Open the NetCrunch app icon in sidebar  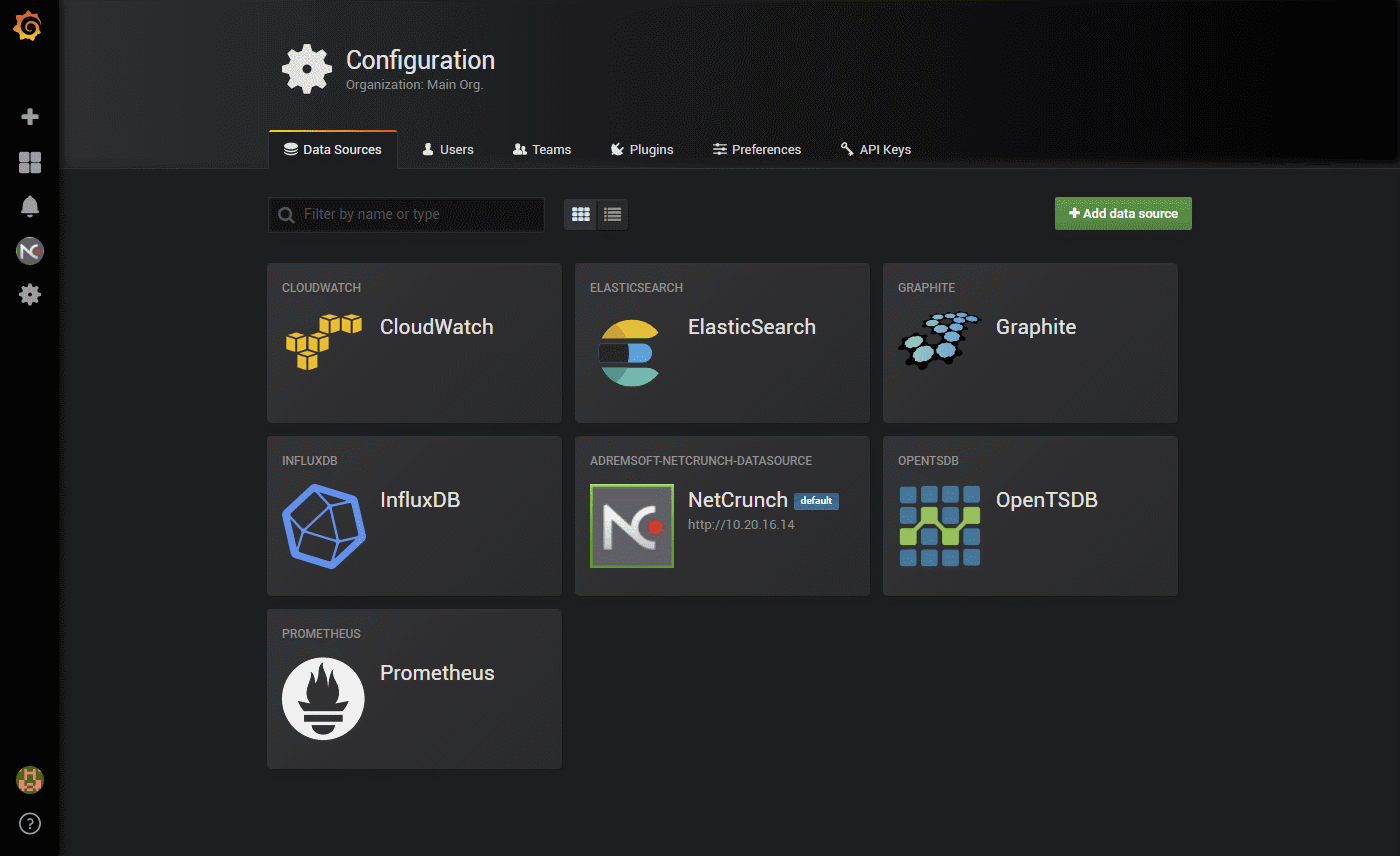[x=30, y=251]
